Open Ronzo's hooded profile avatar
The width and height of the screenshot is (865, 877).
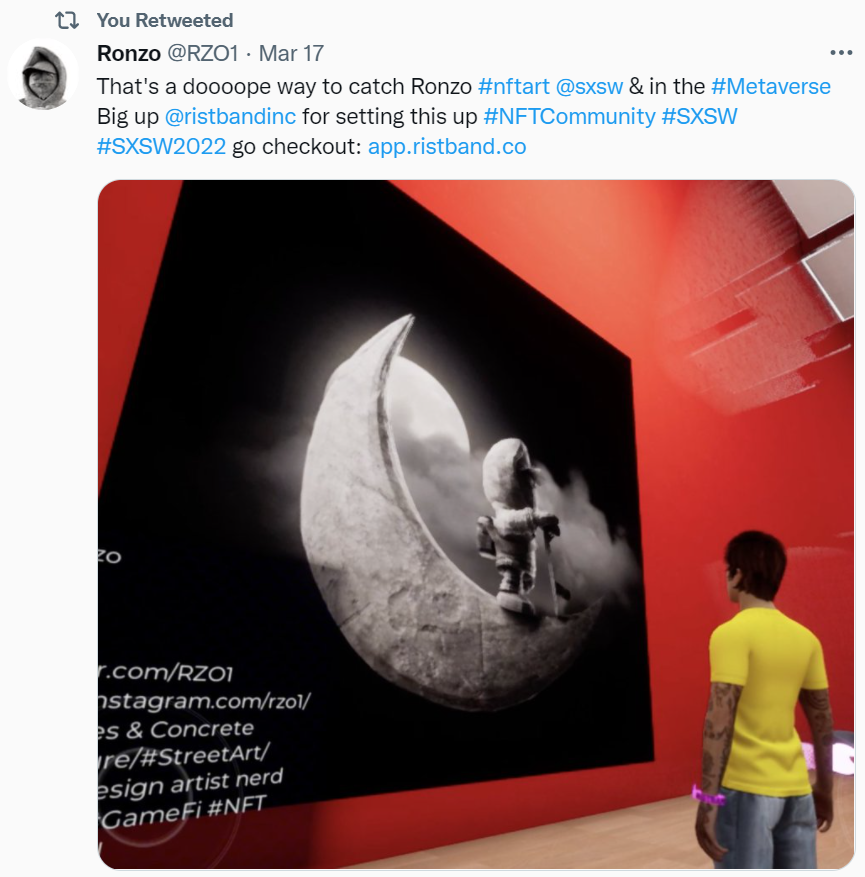42,74
